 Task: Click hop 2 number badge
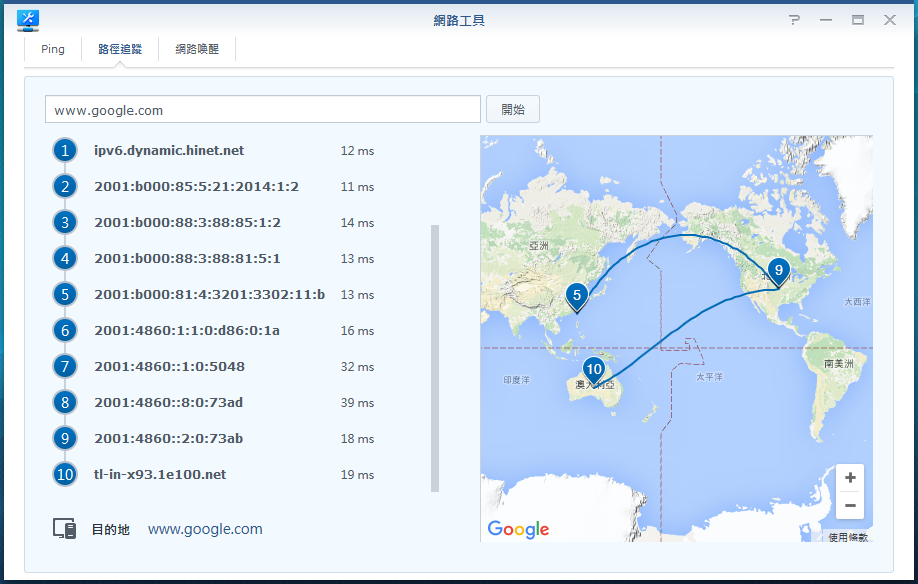(x=65, y=187)
